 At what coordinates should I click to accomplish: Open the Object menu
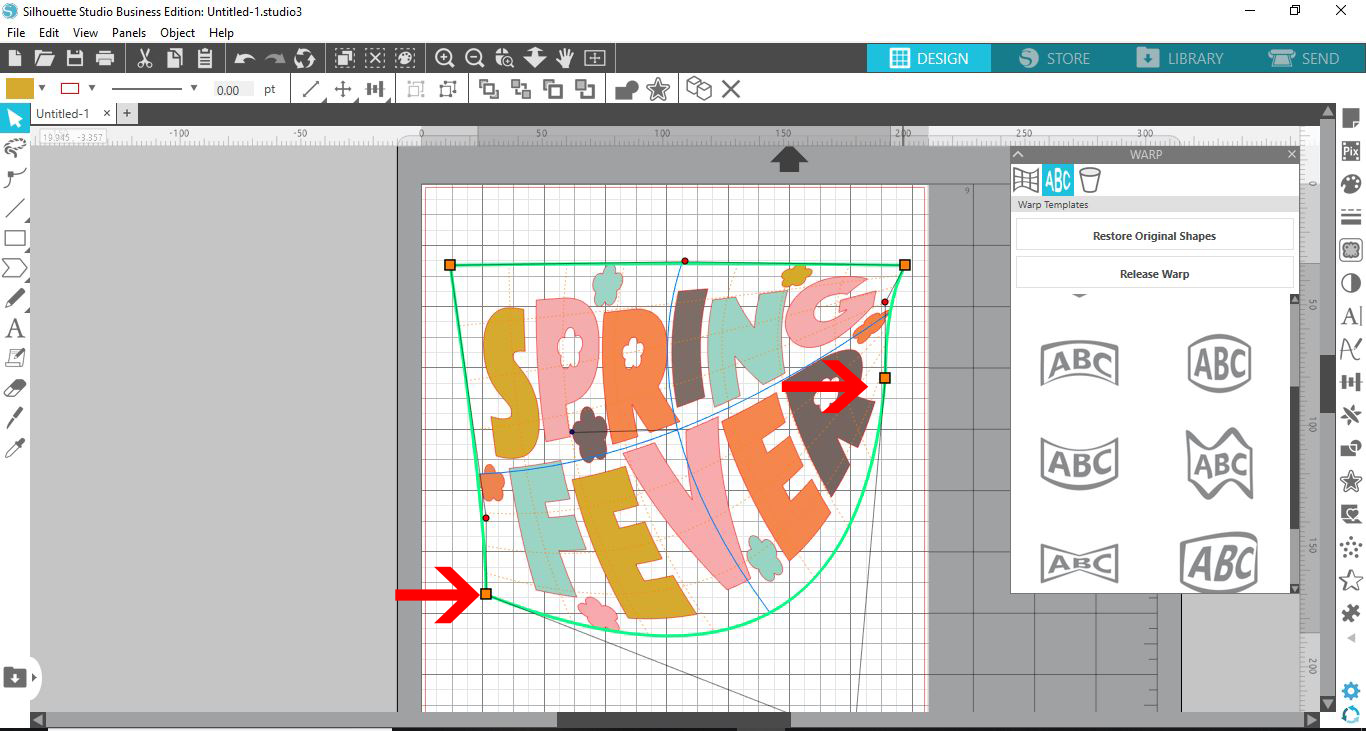pos(178,33)
